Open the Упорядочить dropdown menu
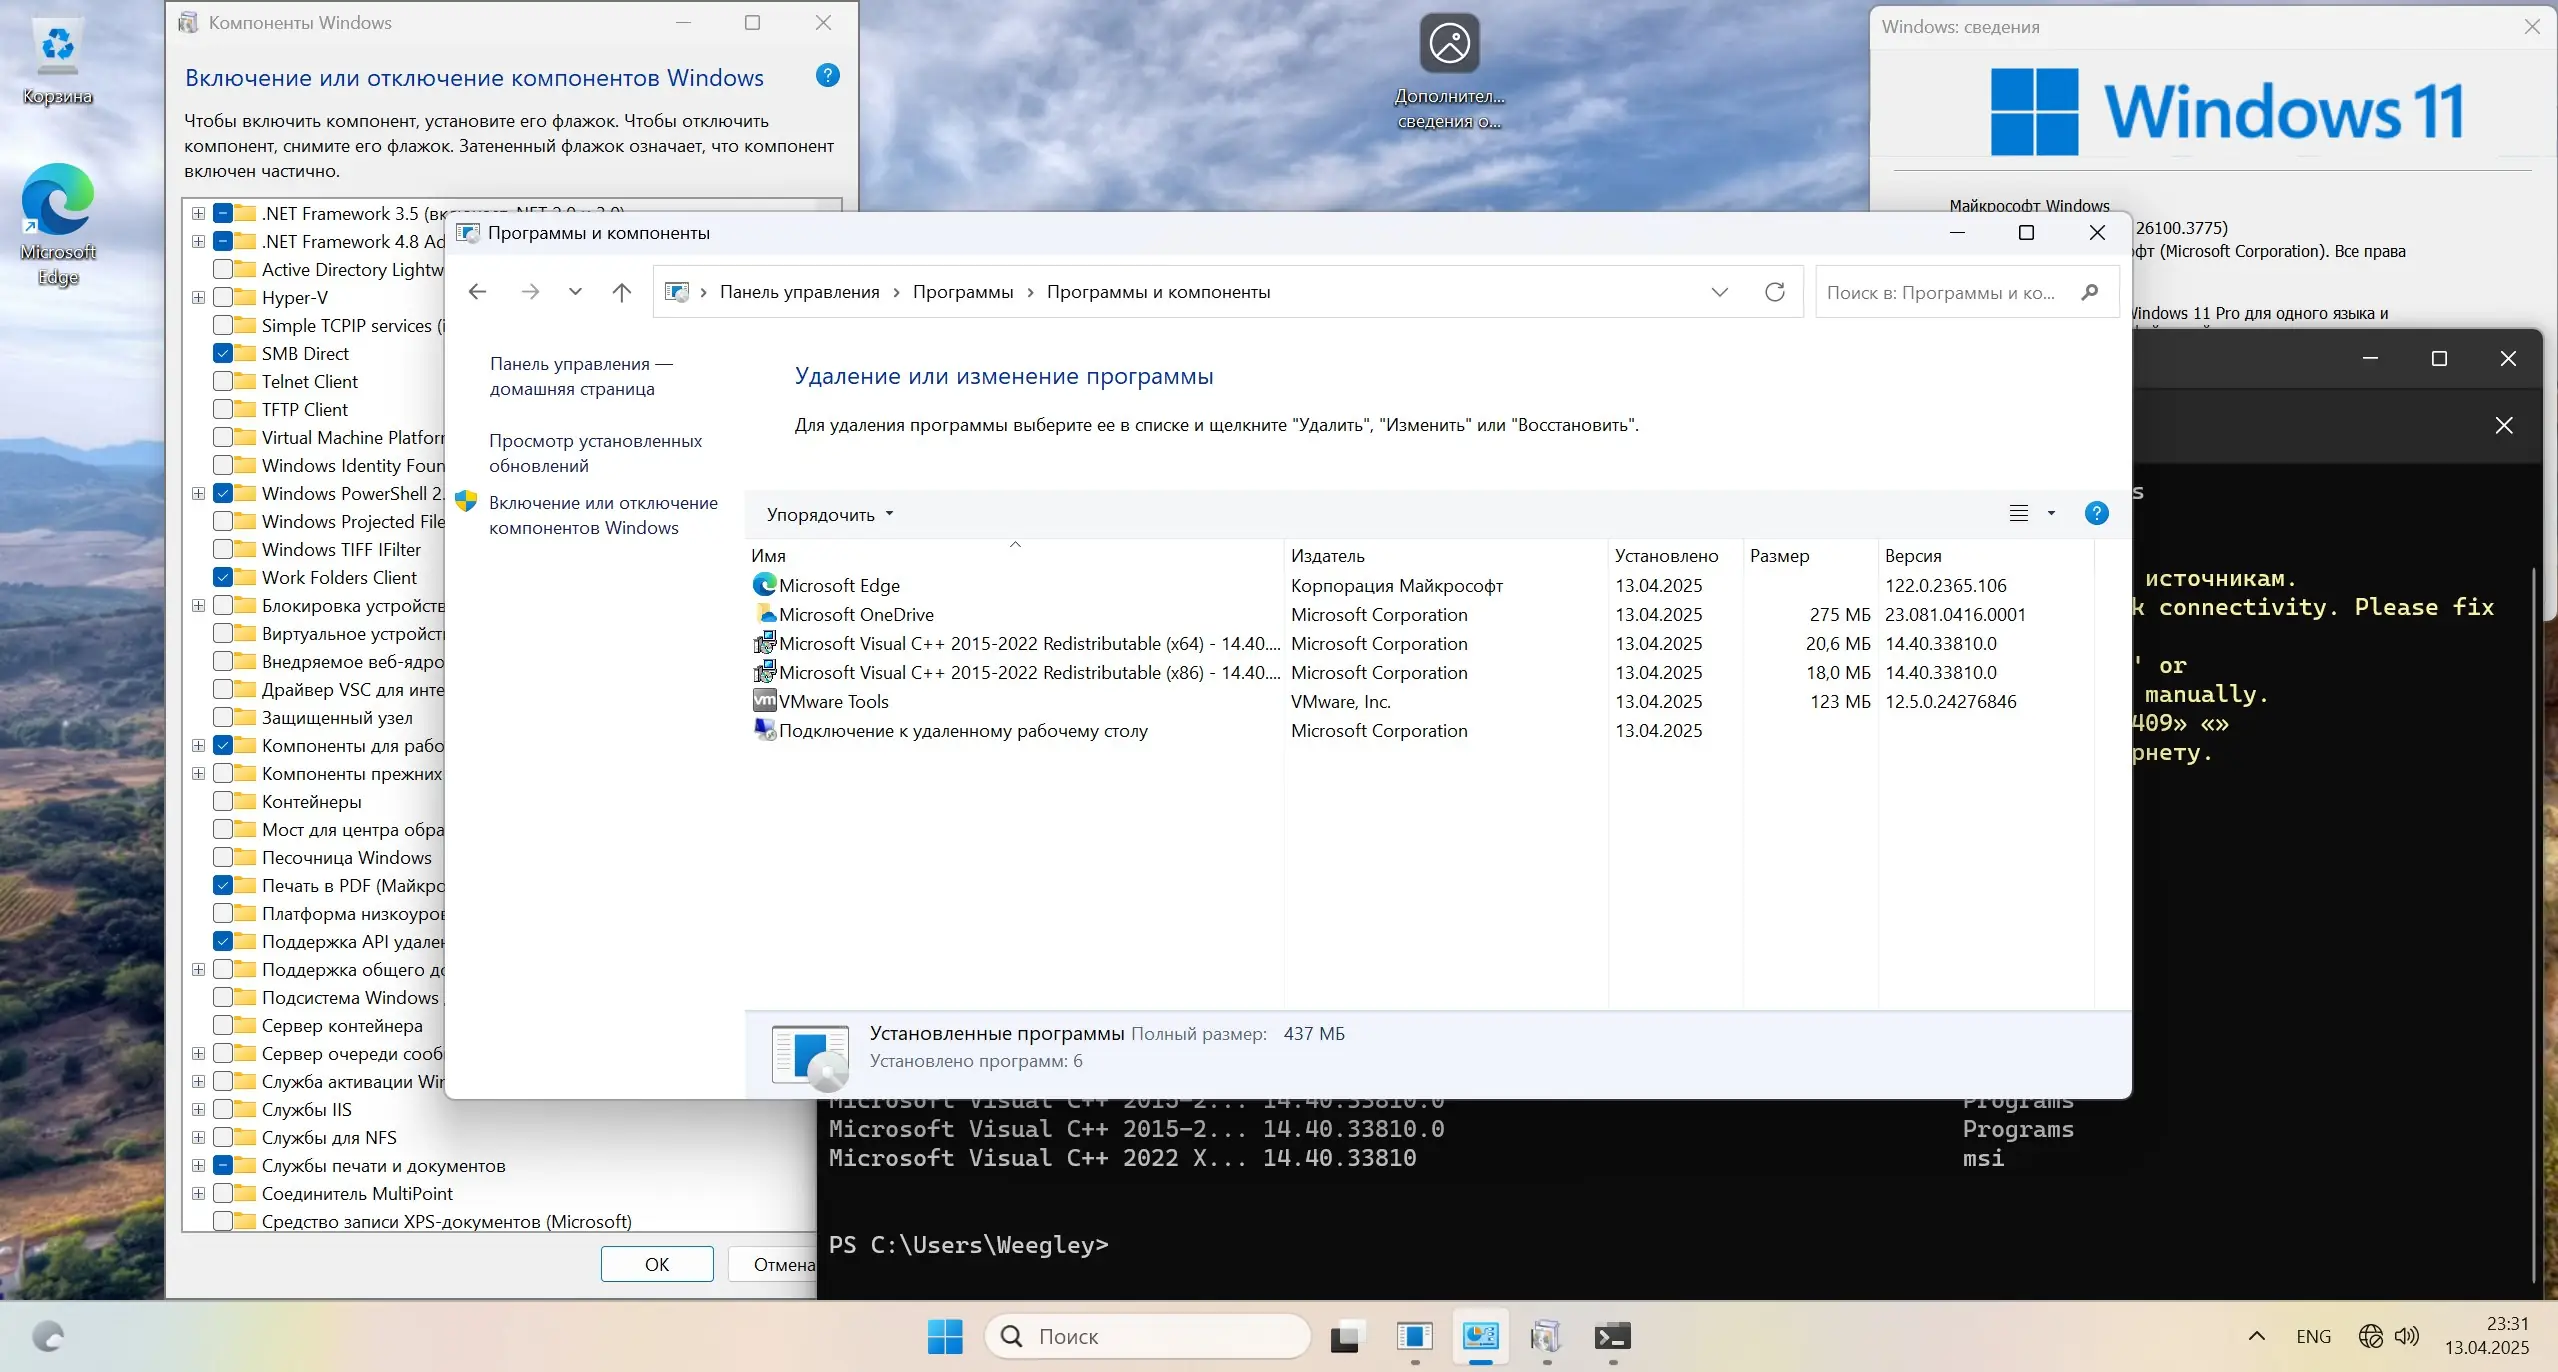Screen dimensions: 2558x1372 tap(829, 515)
